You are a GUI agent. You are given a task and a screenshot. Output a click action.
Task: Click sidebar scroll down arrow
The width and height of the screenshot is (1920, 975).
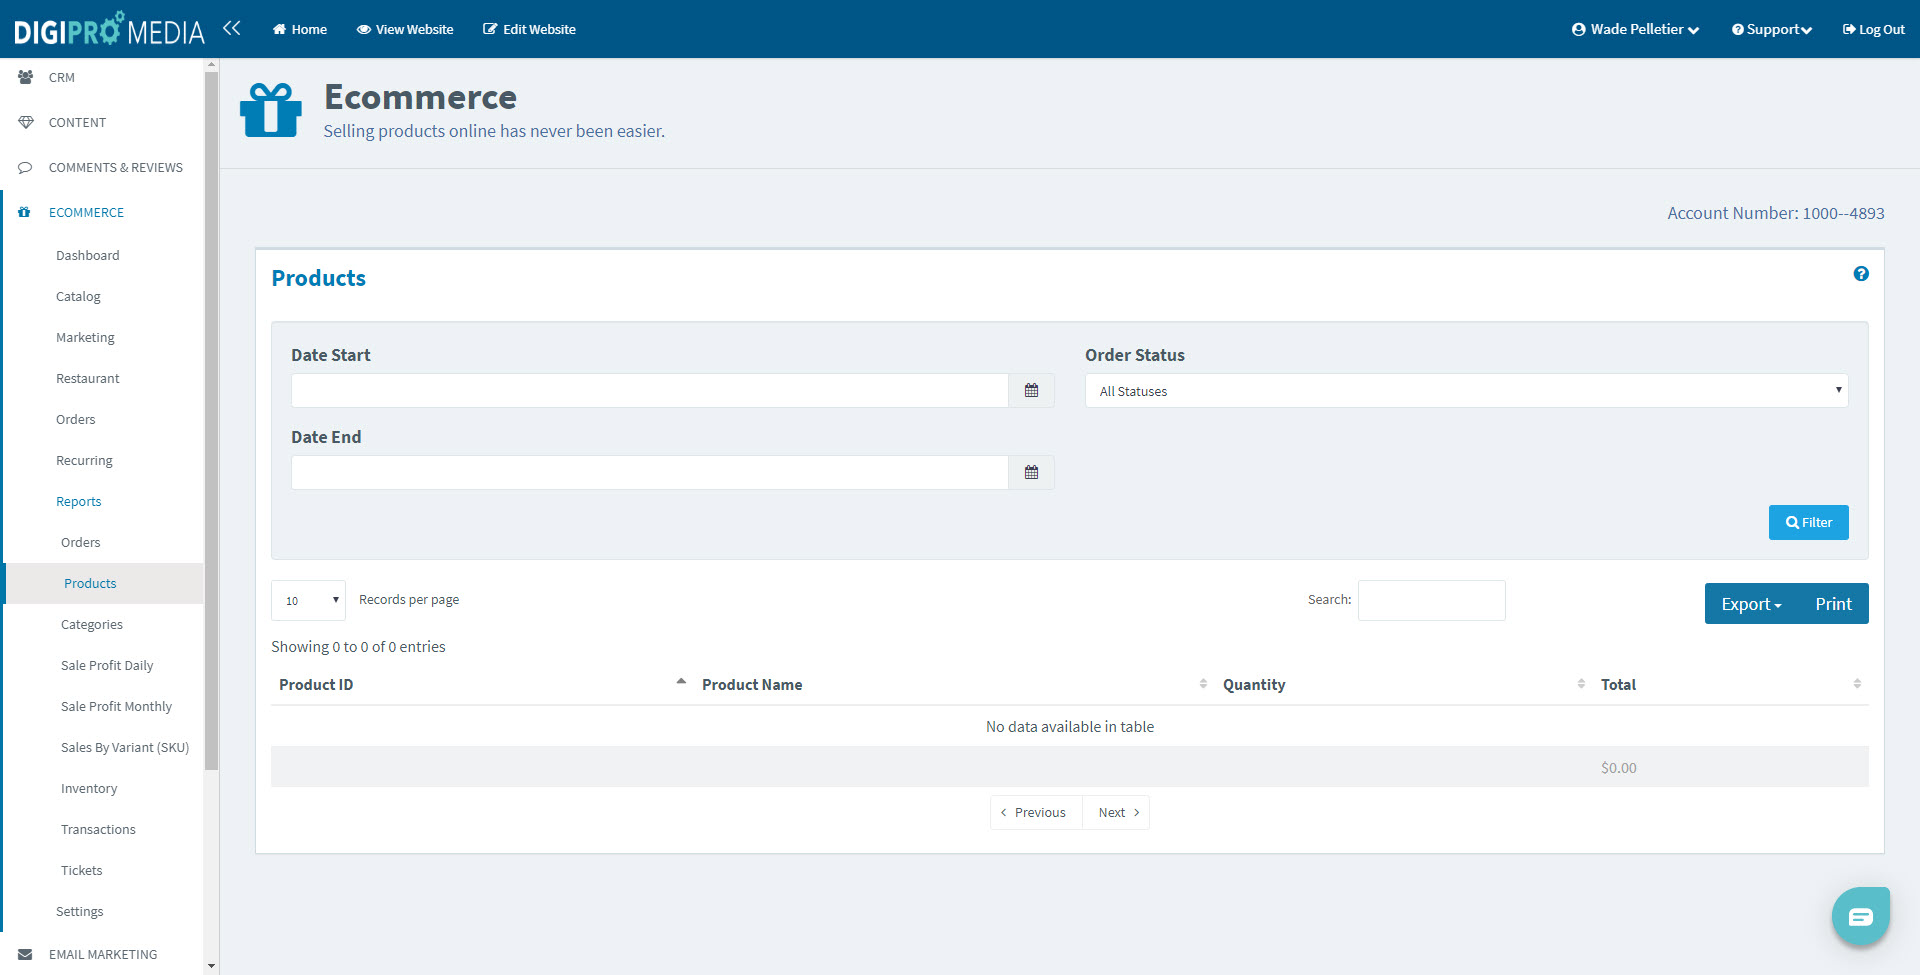pyautogui.click(x=211, y=966)
